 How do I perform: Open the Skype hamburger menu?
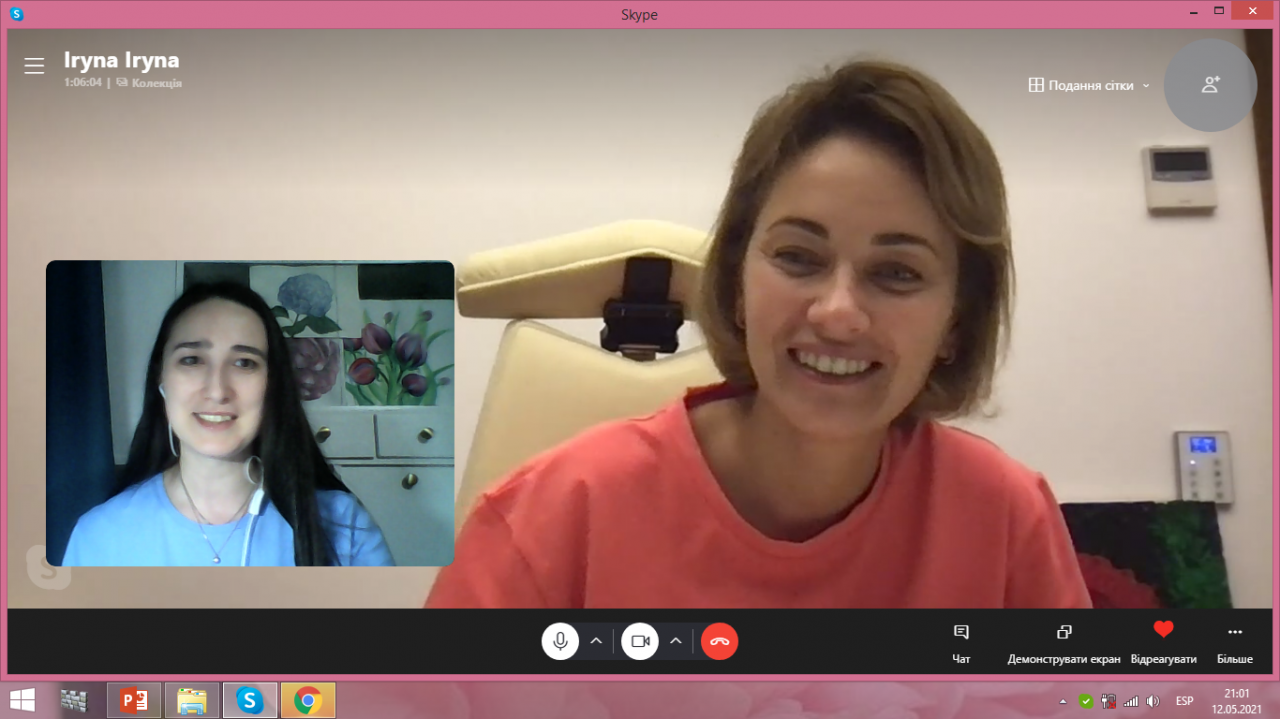(34, 66)
